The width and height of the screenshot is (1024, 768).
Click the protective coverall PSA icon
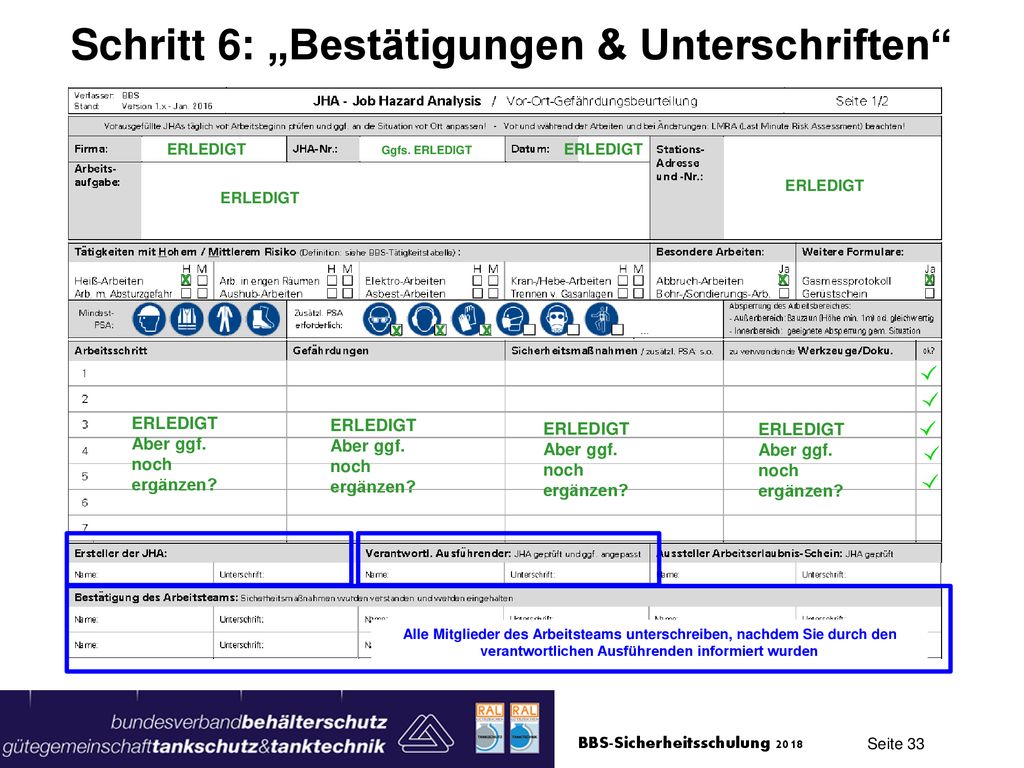tap(225, 320)
